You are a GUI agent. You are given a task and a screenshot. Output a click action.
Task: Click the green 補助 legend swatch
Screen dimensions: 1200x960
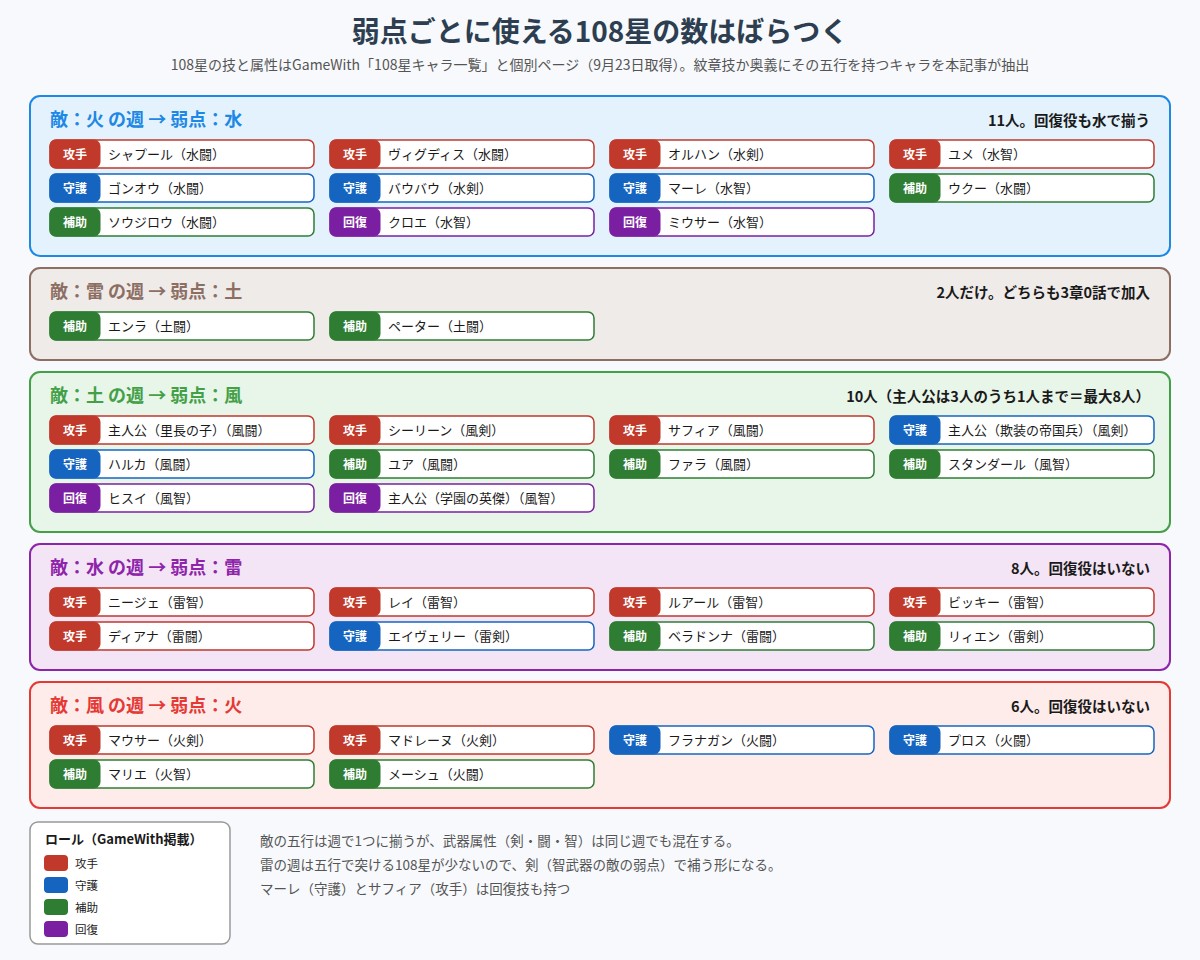56,907
